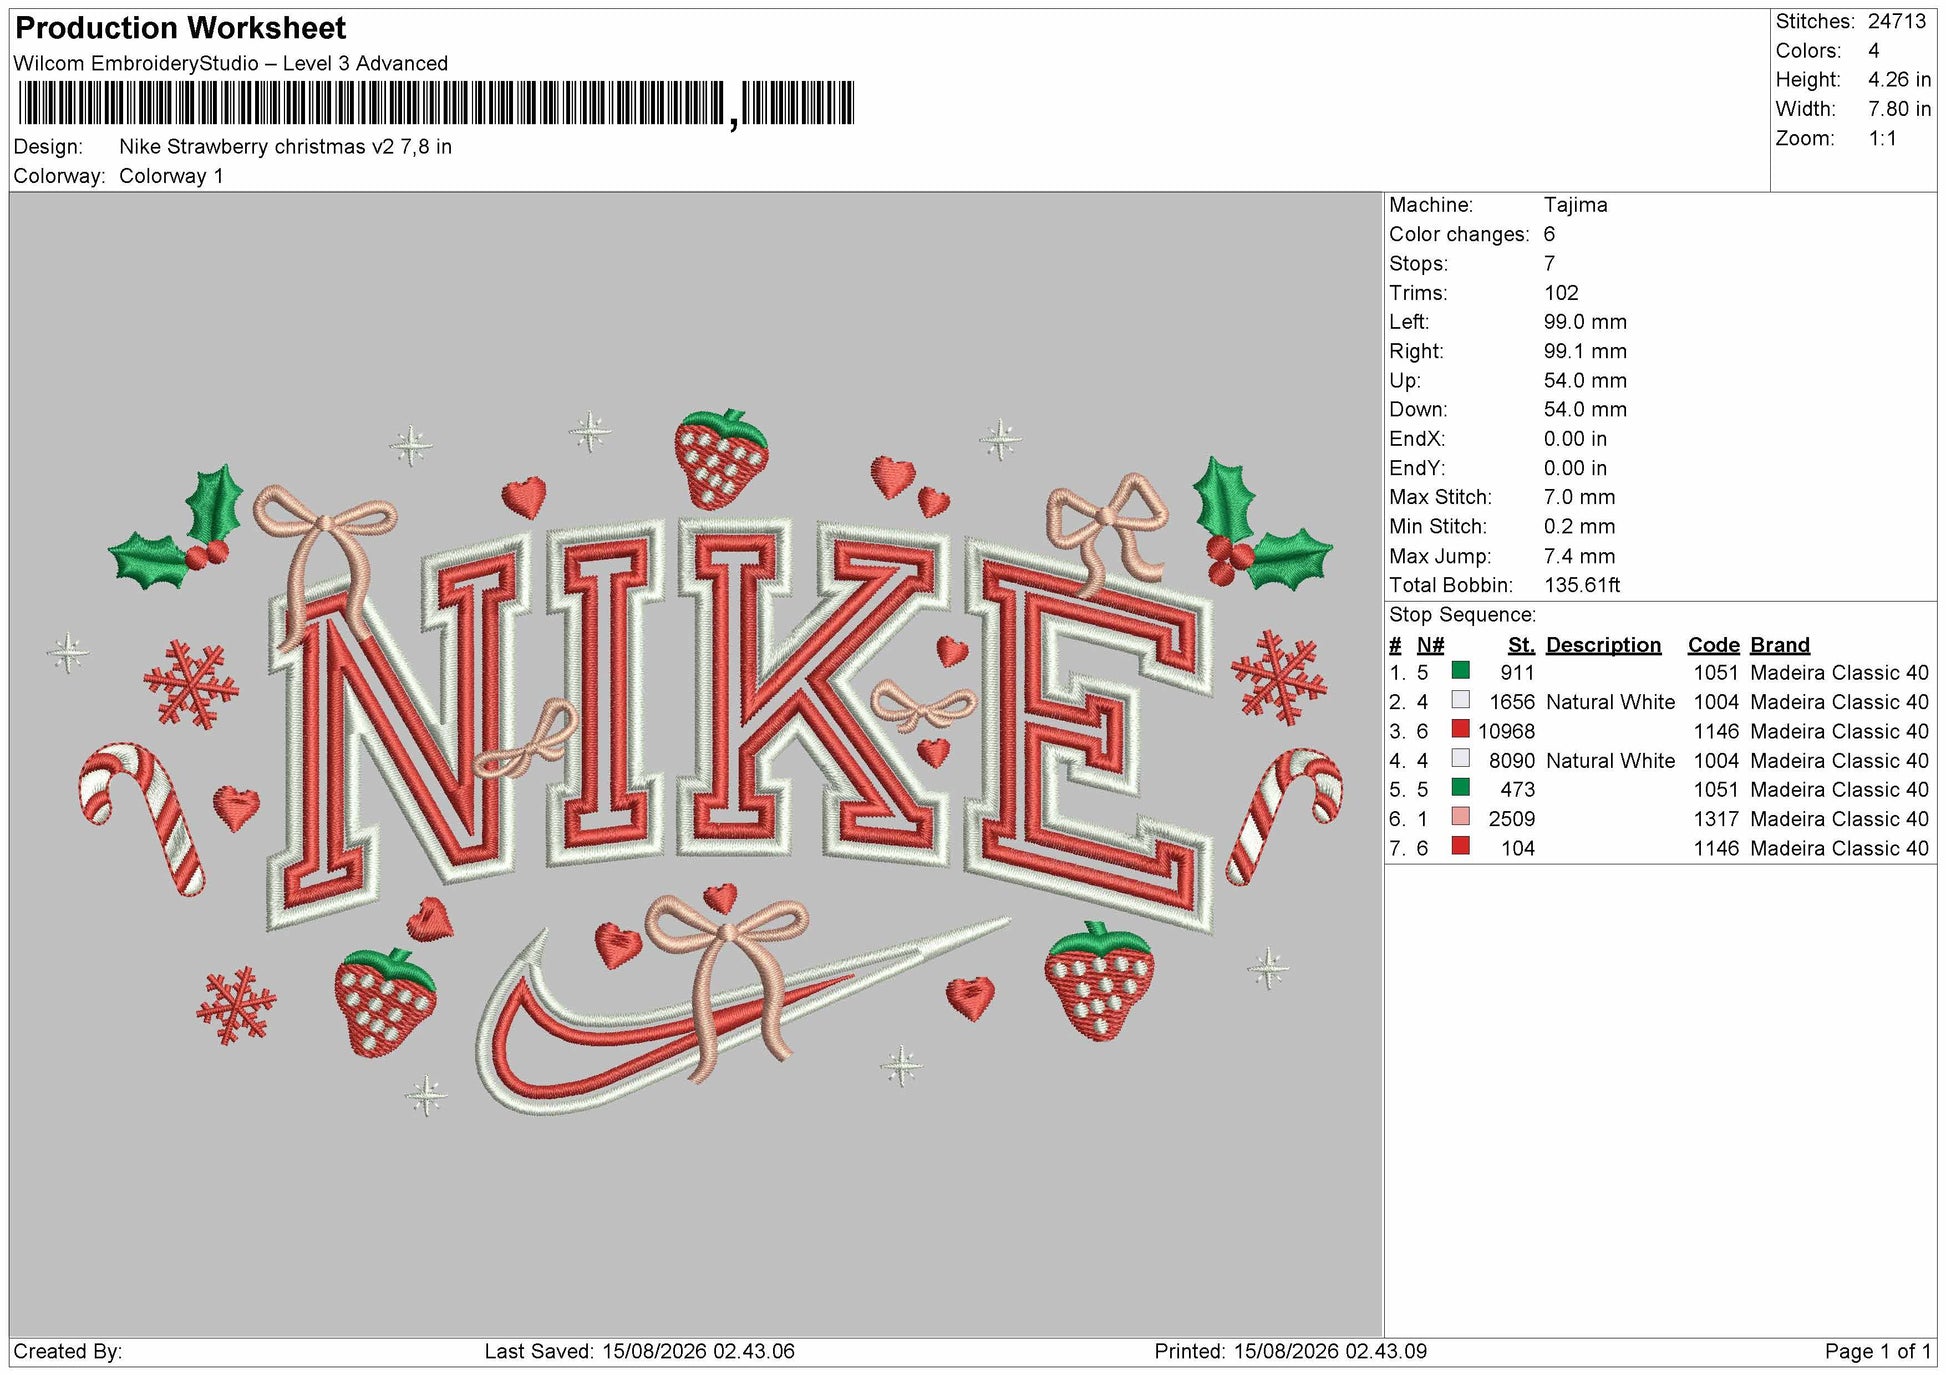Screen dimensions: 1946x1375
Task: Select the "Down:" label
Action: (1417, 409)
